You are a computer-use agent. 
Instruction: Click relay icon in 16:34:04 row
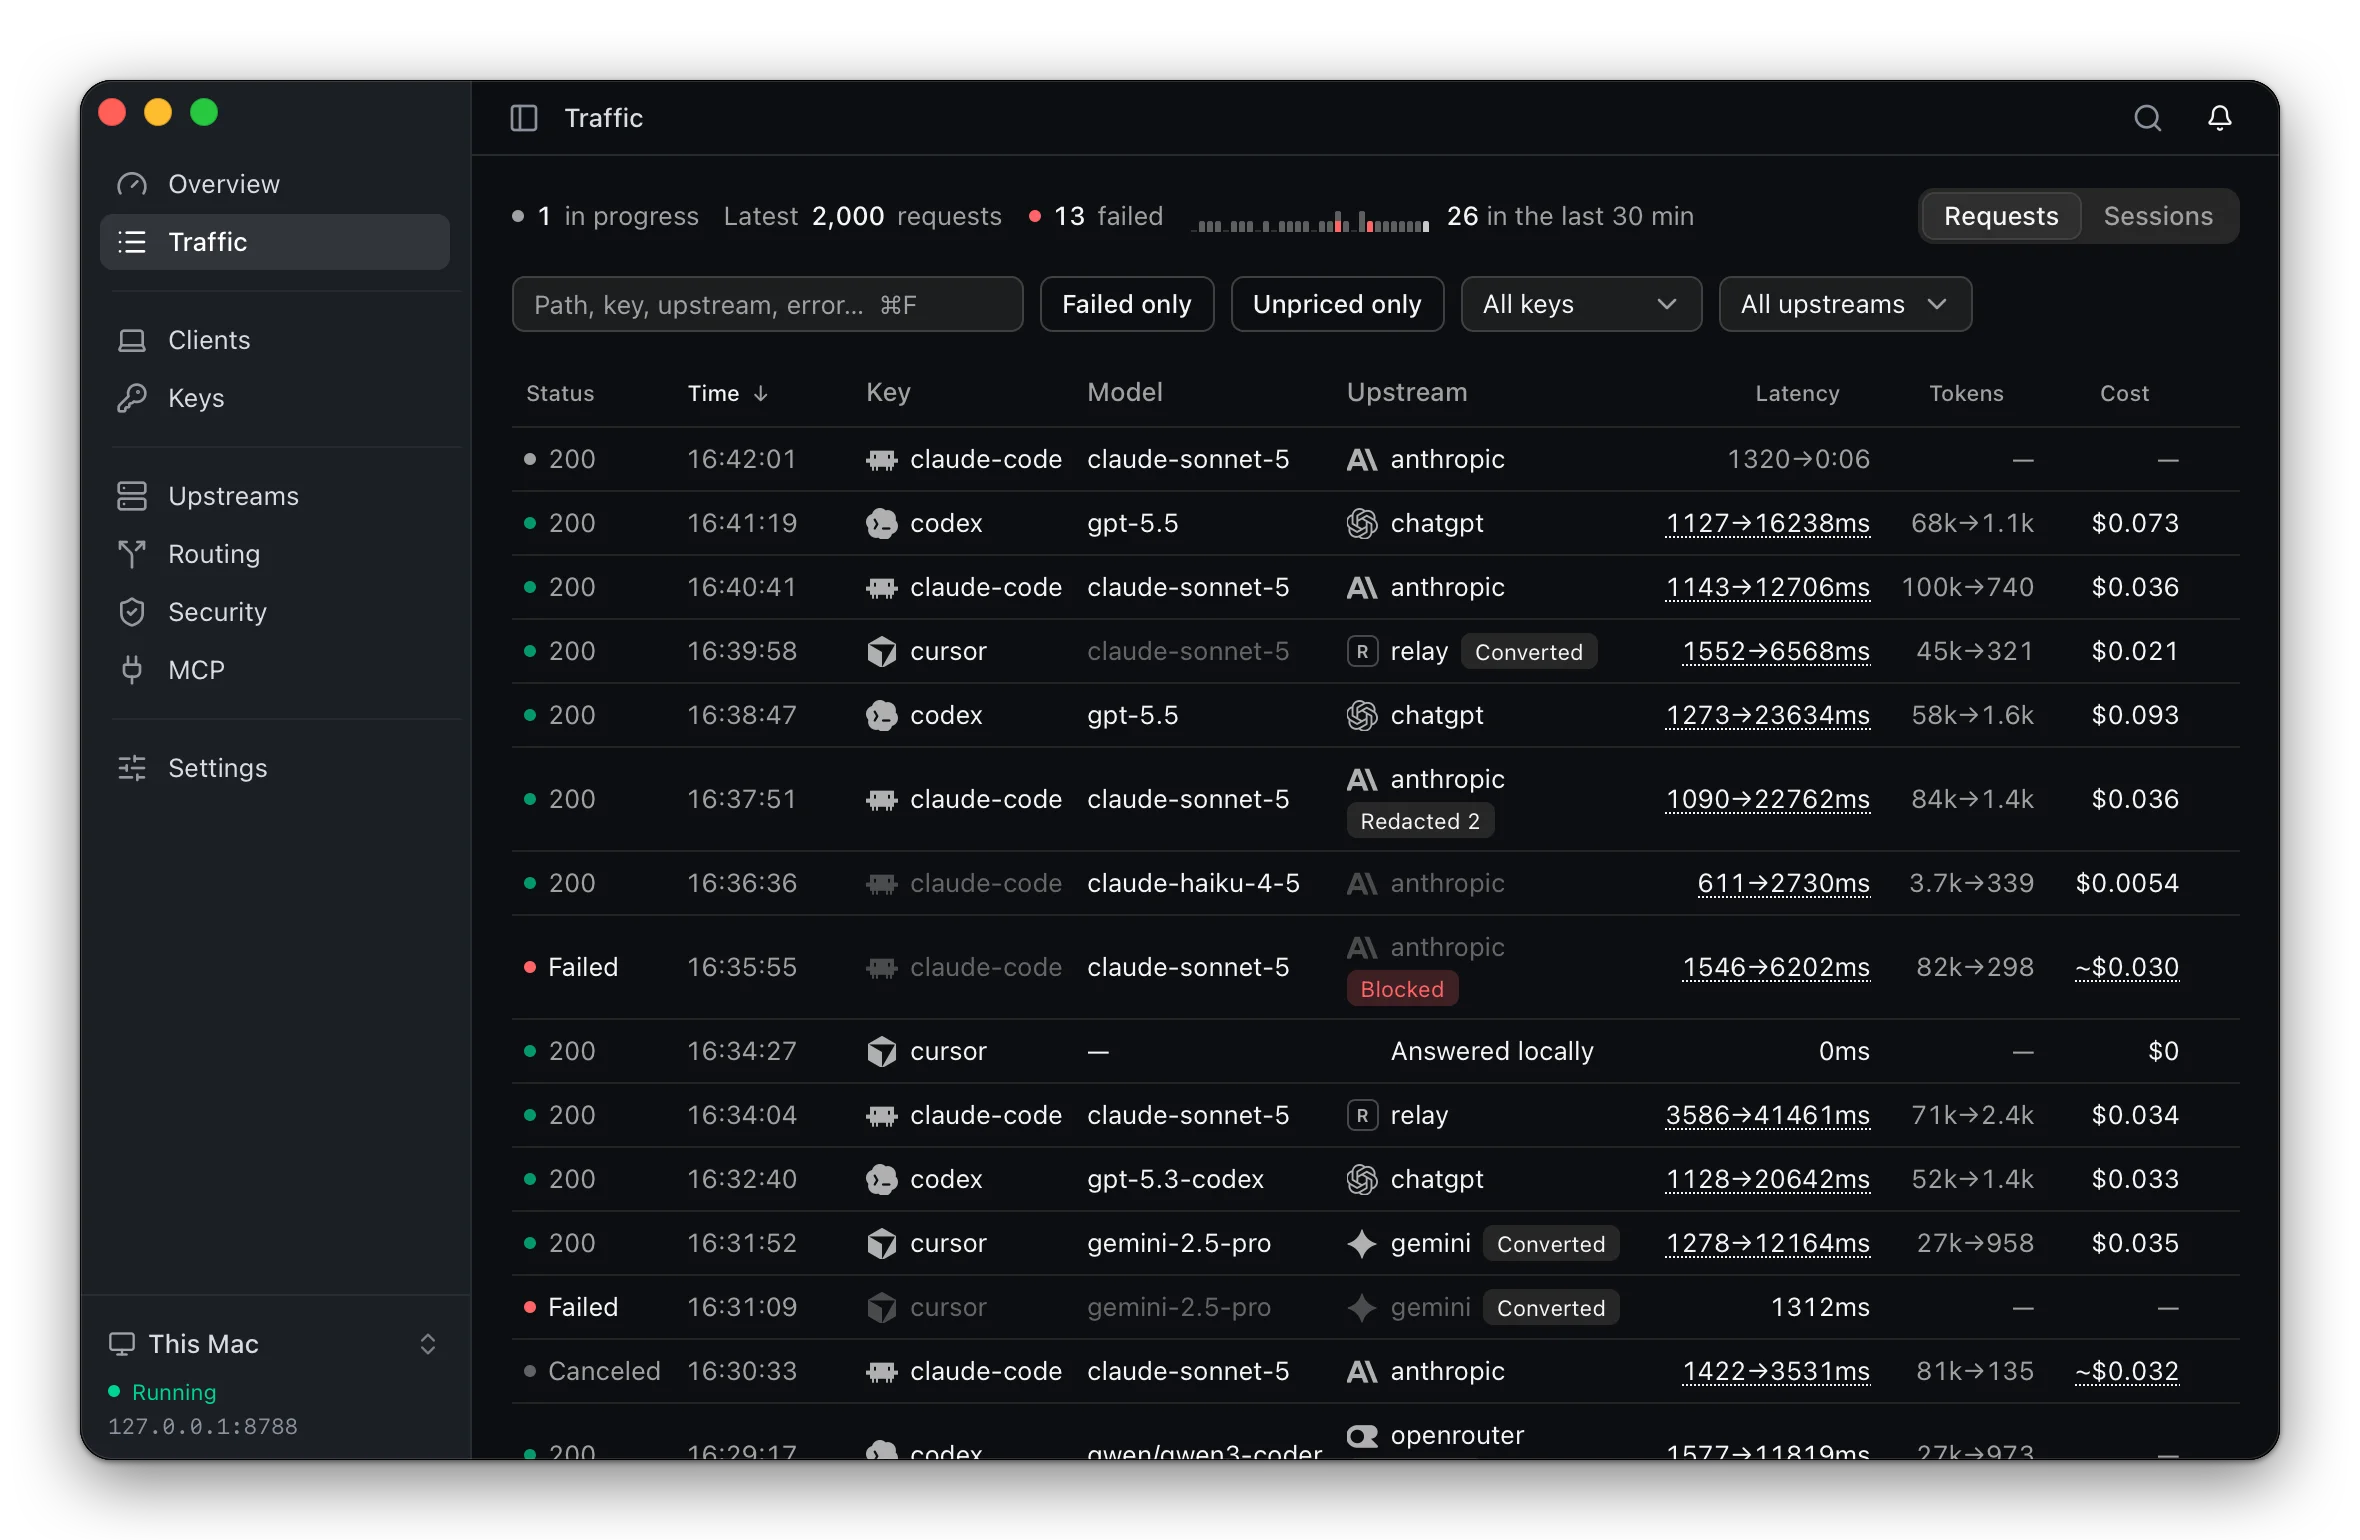tap(1362, 1115)
